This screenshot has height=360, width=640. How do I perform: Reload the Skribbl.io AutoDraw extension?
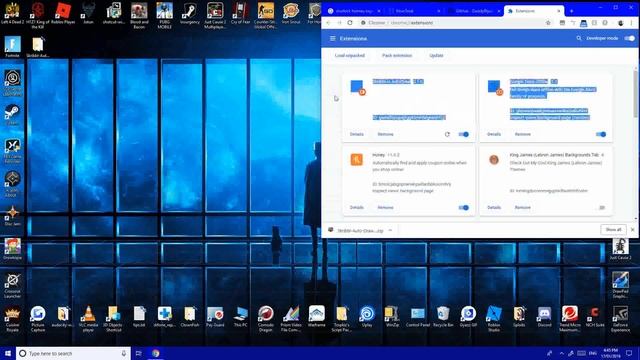click(x=447, y=134)
